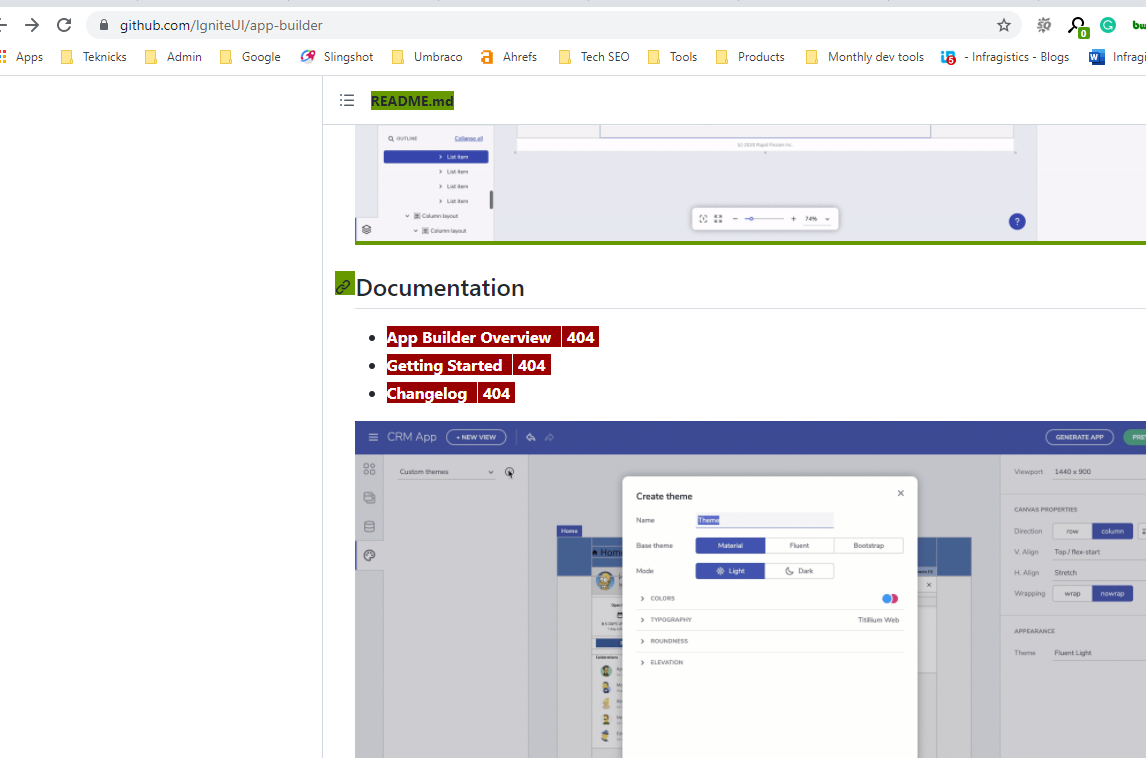Click the Getting Started documentation link
The width and height of the screenshot is (1146, 758).
(x=446, y=365)
